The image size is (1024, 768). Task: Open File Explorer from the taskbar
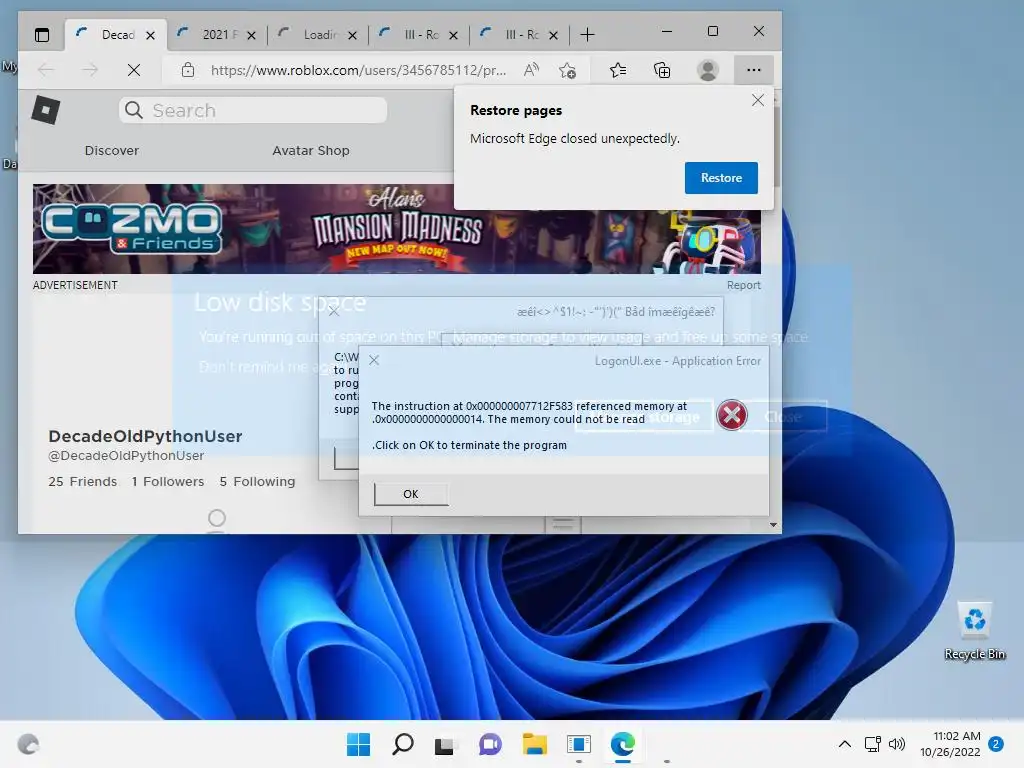click(x=535, y=744)
